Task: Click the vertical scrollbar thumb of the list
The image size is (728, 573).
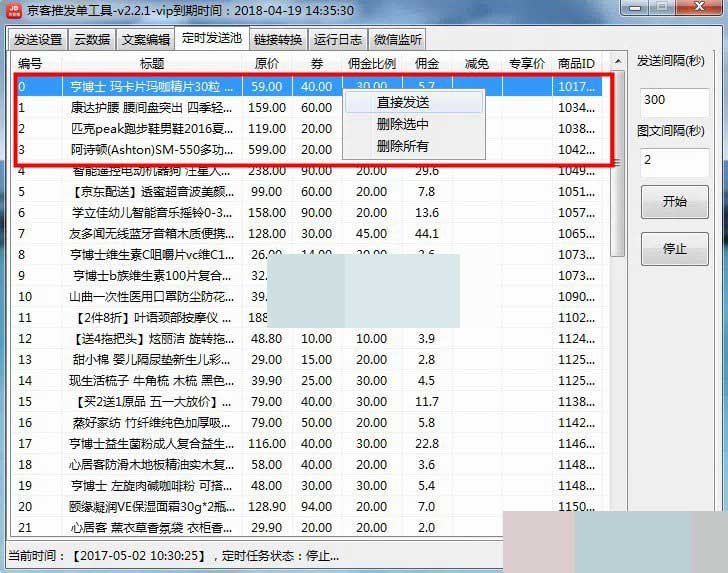Action: pyautogui.click(x=618, y=163)
